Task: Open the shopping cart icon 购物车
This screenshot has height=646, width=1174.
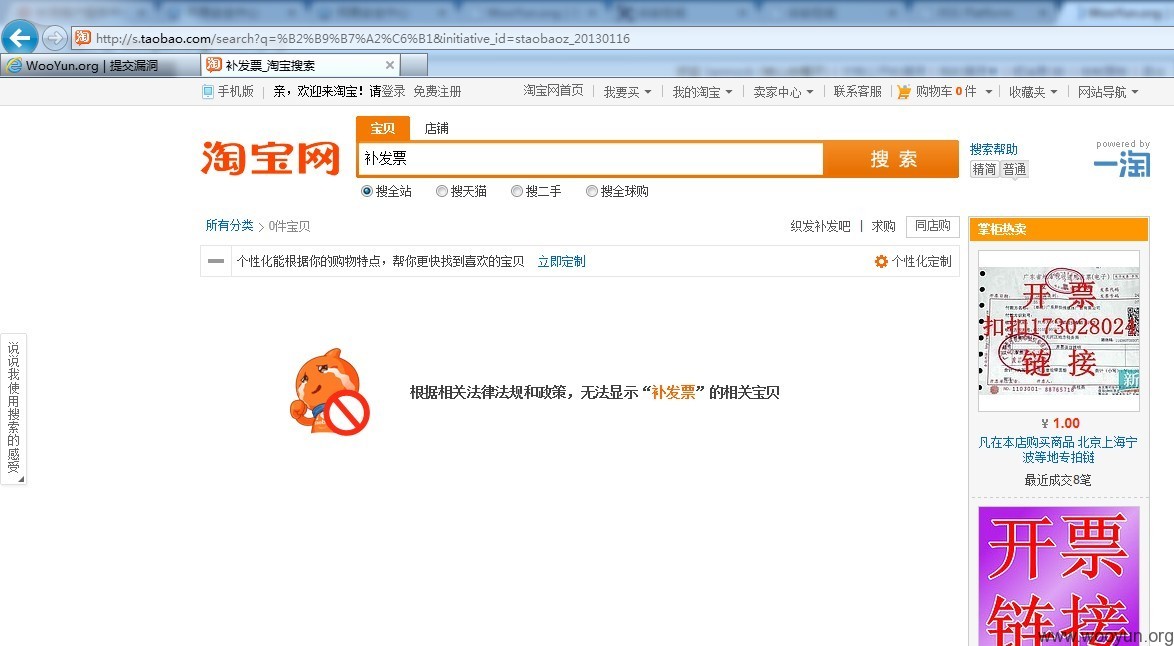Action: tap(904, 91)
